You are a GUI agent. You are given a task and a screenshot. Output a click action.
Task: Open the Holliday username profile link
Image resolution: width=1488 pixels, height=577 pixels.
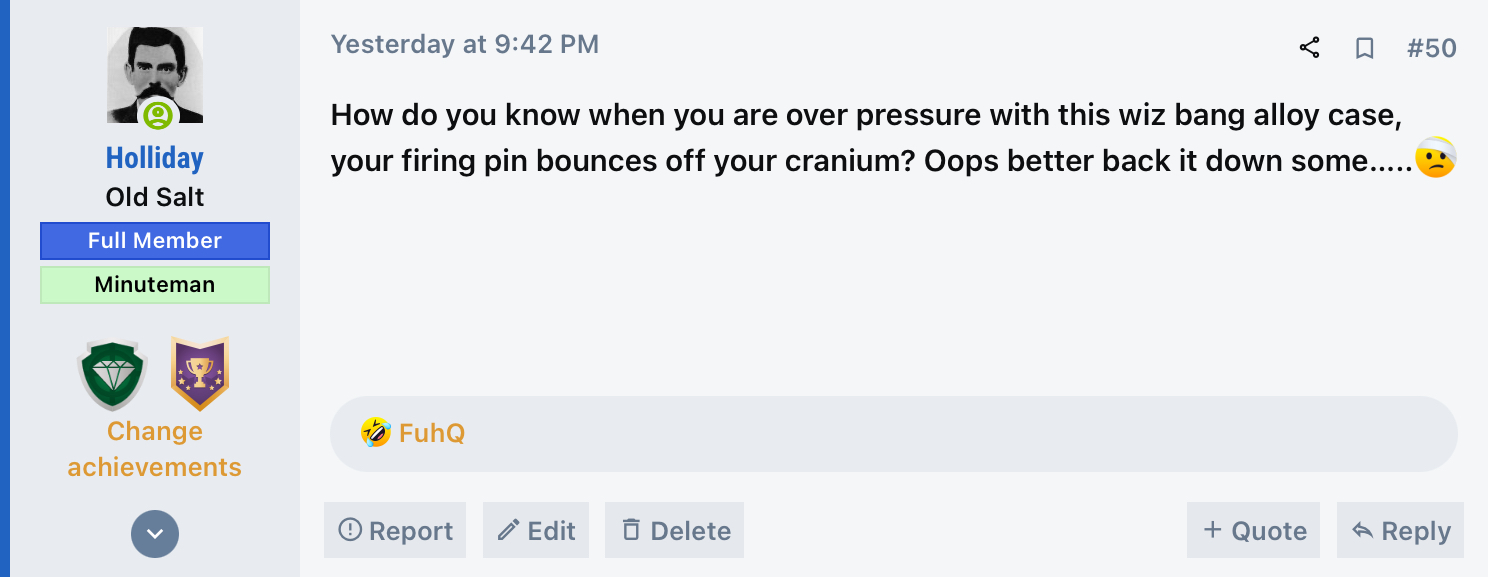[x=155, y=158]
